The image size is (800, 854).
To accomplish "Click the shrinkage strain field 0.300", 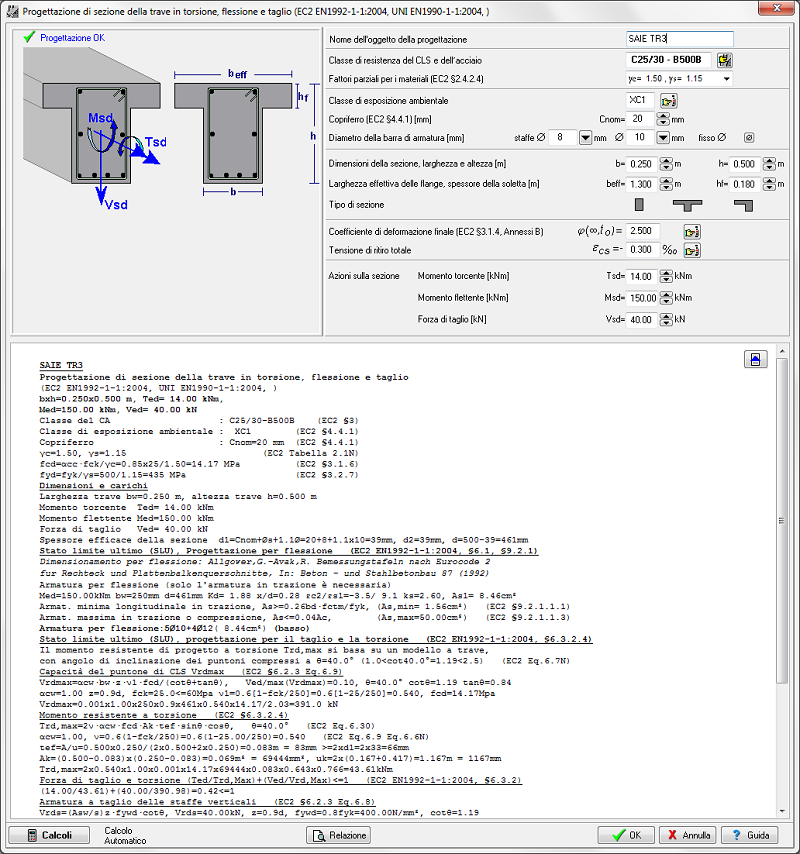I will tap(643, 250).
